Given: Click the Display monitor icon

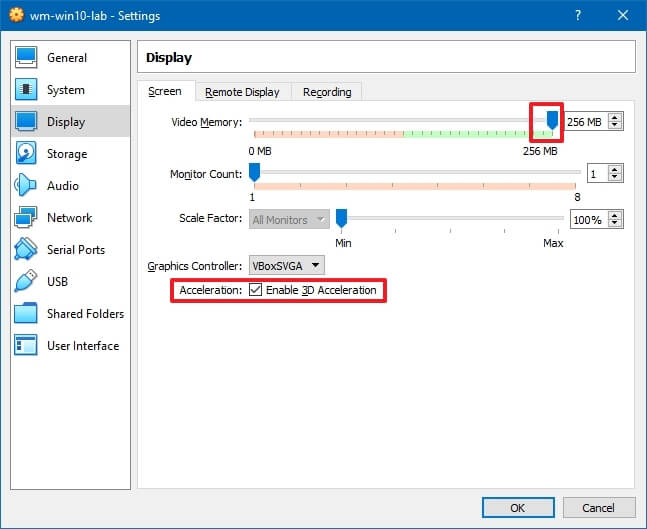Looking at the screenshot, I should (x=26, y=121).
